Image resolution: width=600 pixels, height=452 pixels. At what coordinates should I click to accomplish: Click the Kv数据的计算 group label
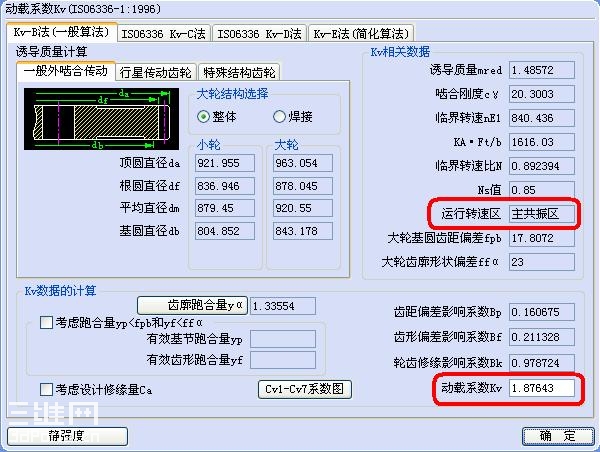(60, 291)
